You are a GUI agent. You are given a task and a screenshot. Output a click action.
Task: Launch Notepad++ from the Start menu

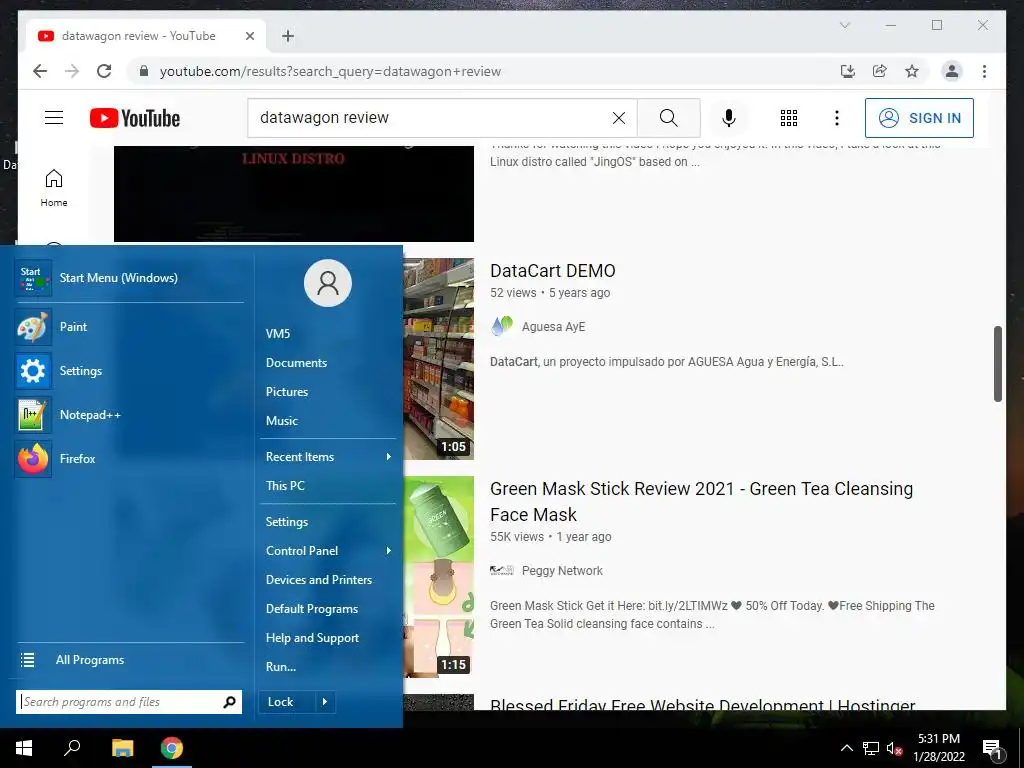click(x=130, y=415)
